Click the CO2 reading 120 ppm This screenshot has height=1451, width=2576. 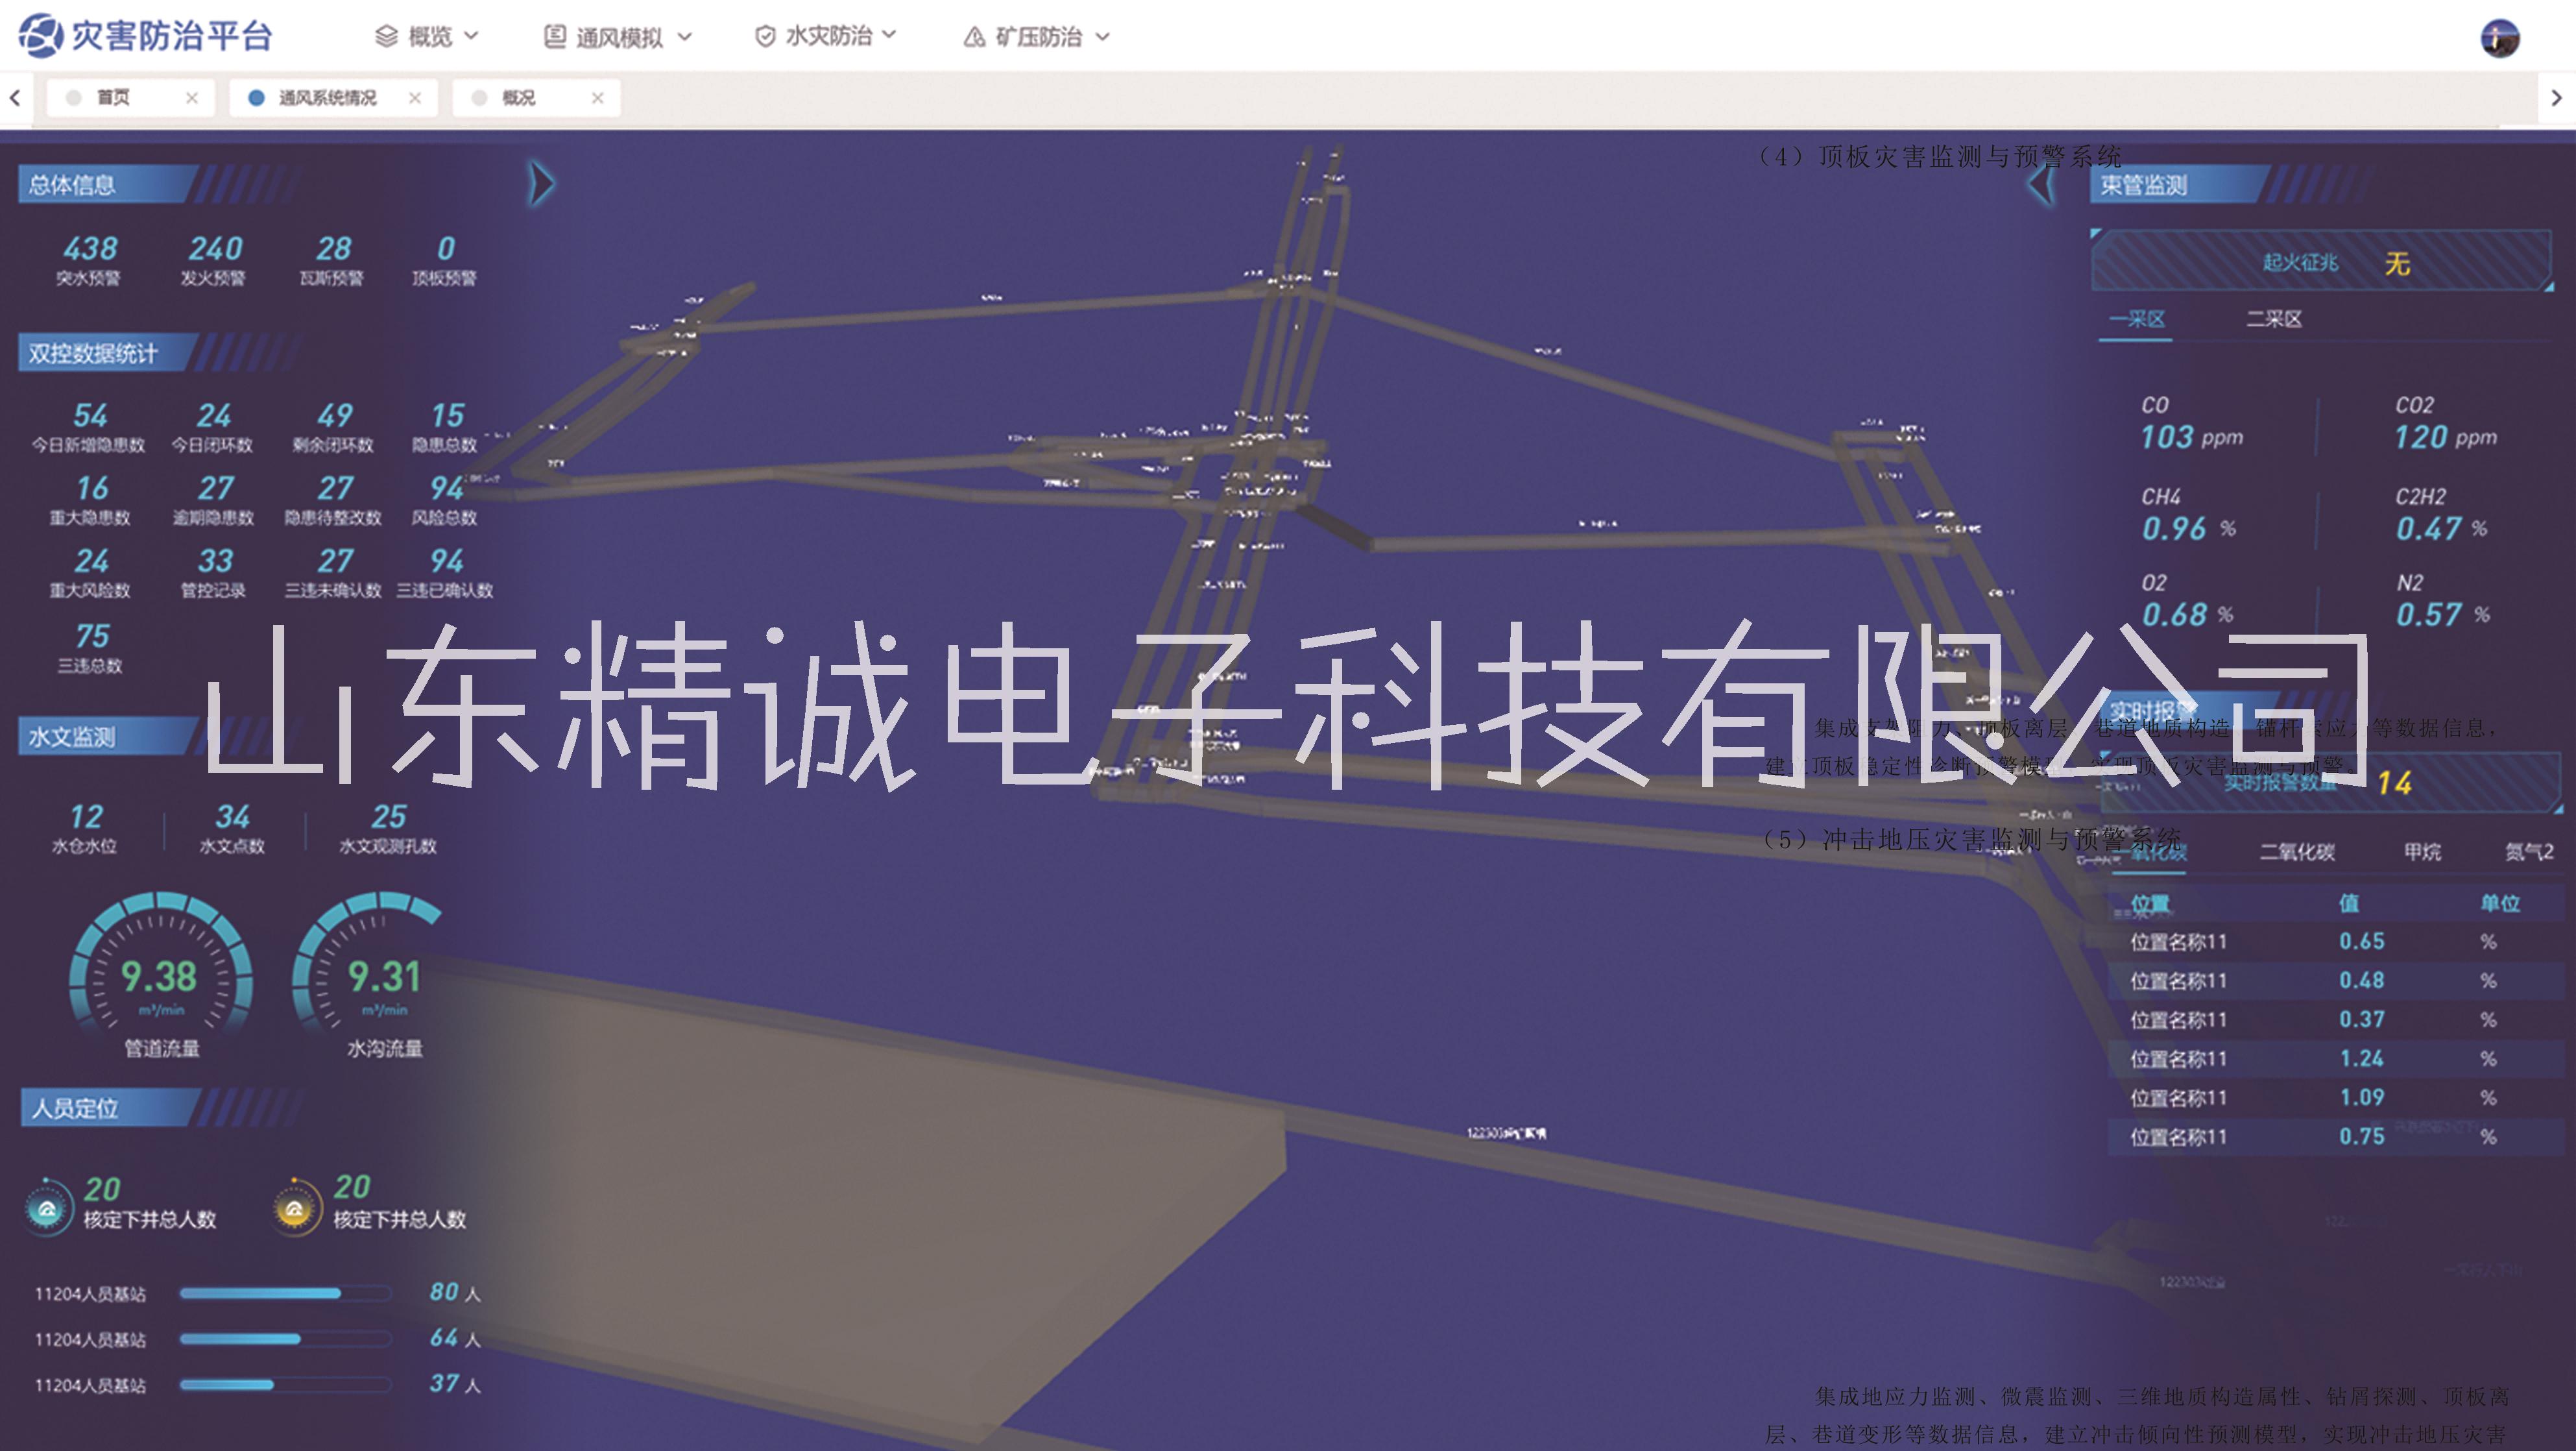point(2446,437)
